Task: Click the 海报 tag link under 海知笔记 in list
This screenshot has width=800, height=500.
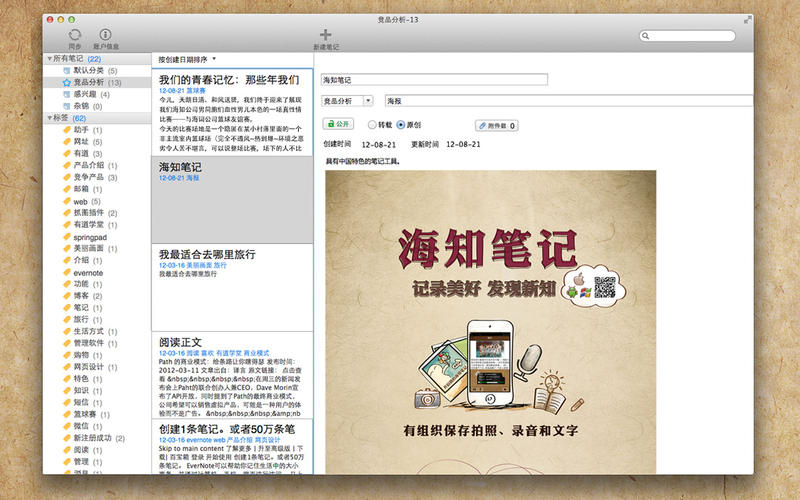Action: click(193, 178)
